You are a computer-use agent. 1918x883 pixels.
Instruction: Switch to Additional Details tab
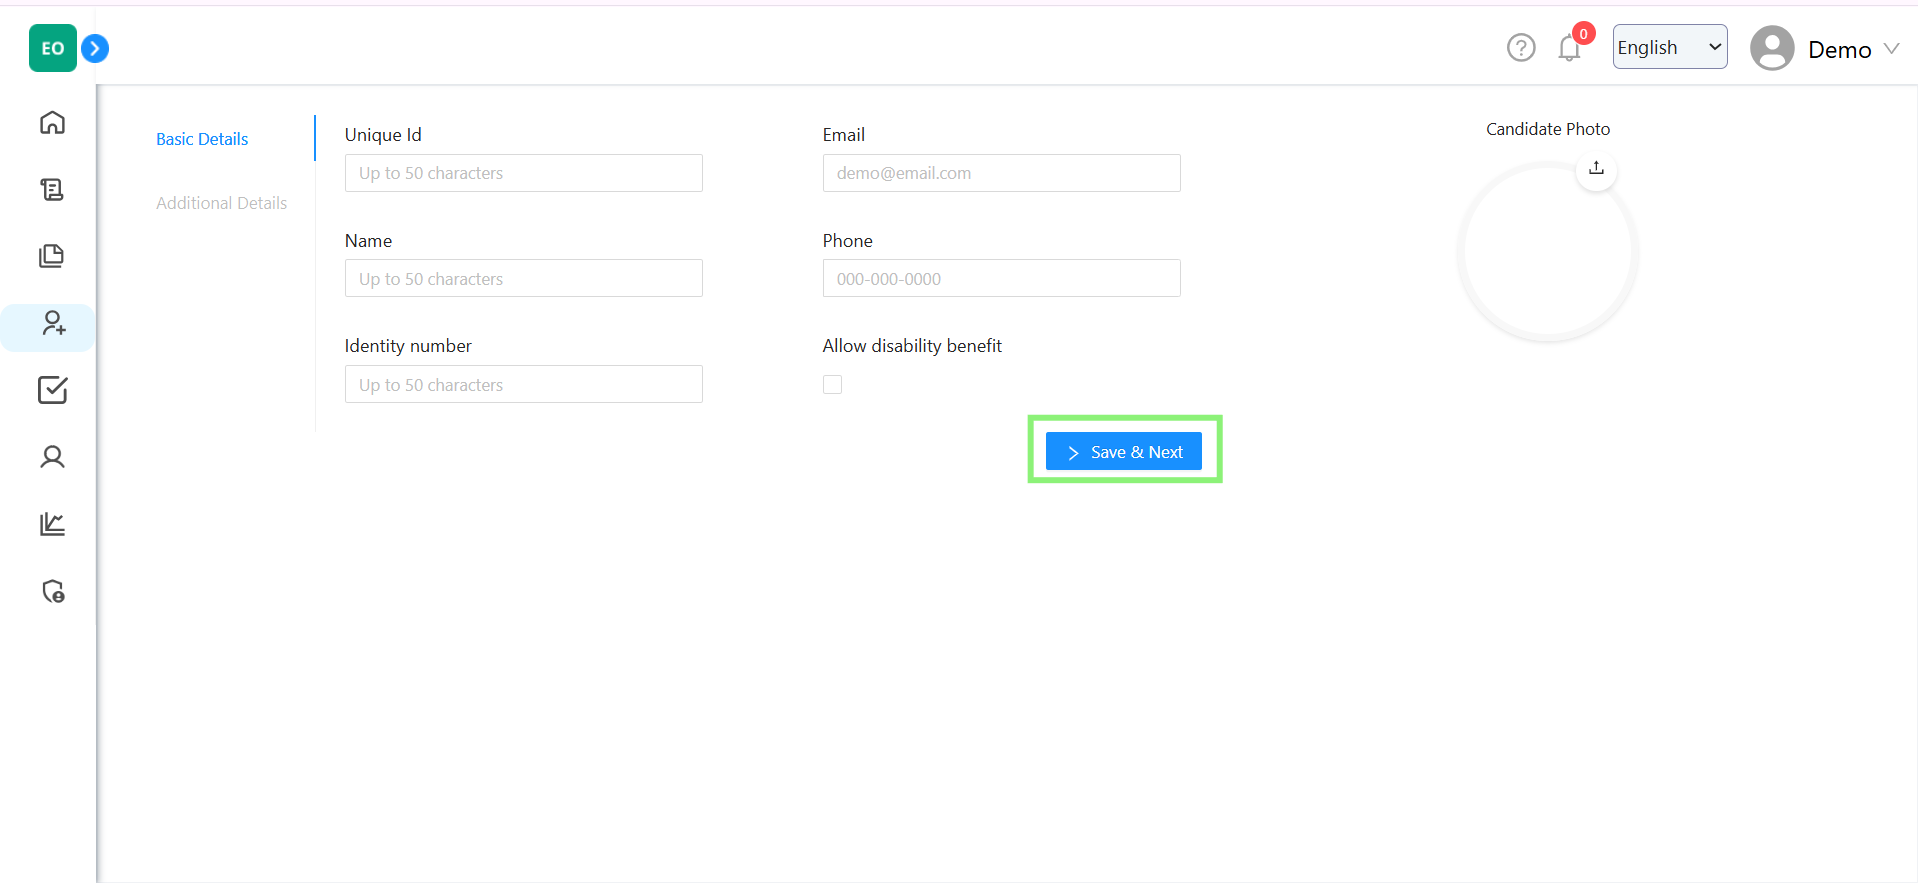click(221, 203)
